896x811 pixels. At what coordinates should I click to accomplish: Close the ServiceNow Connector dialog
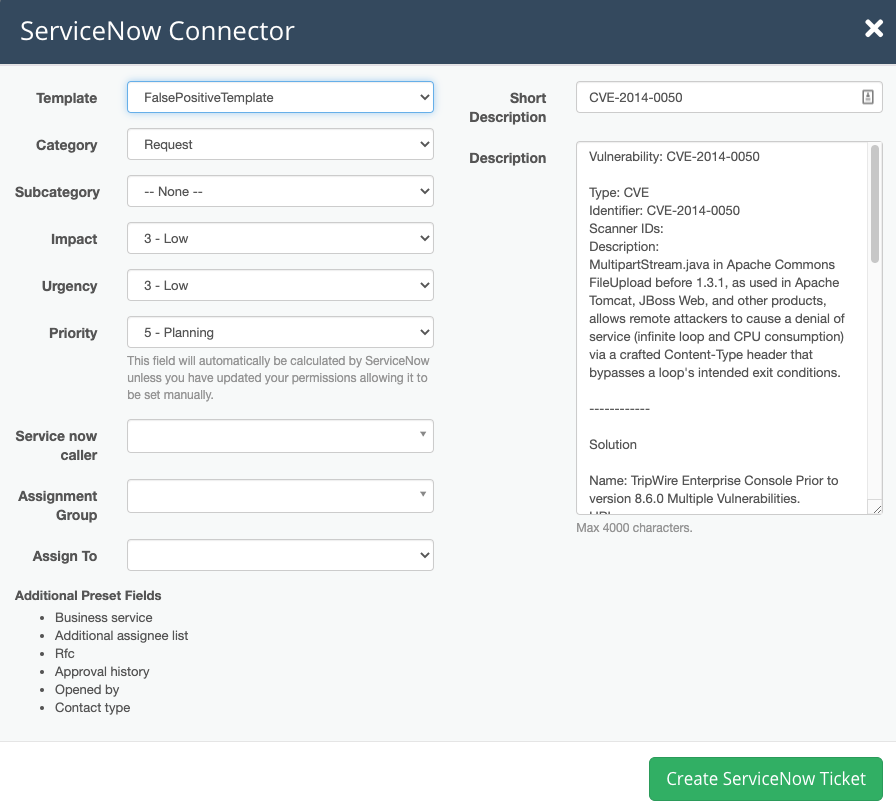pos(874,28)
